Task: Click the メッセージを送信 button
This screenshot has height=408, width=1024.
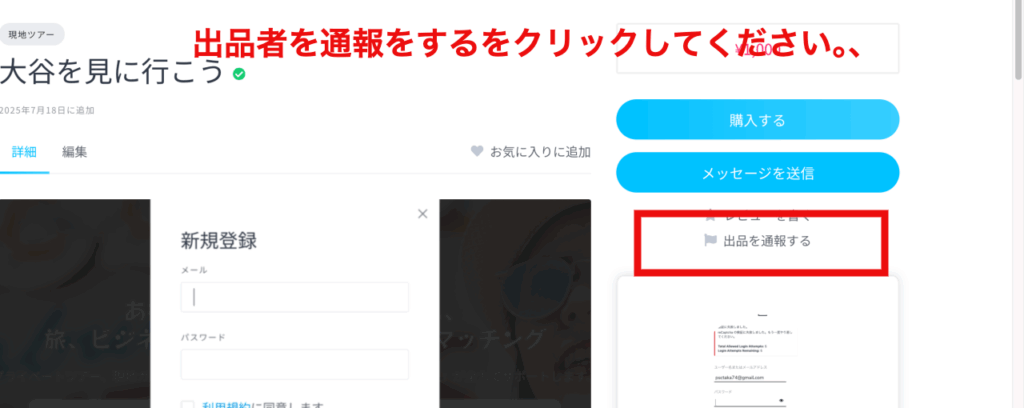Action: pyautogui.click(x=758, y=172)
